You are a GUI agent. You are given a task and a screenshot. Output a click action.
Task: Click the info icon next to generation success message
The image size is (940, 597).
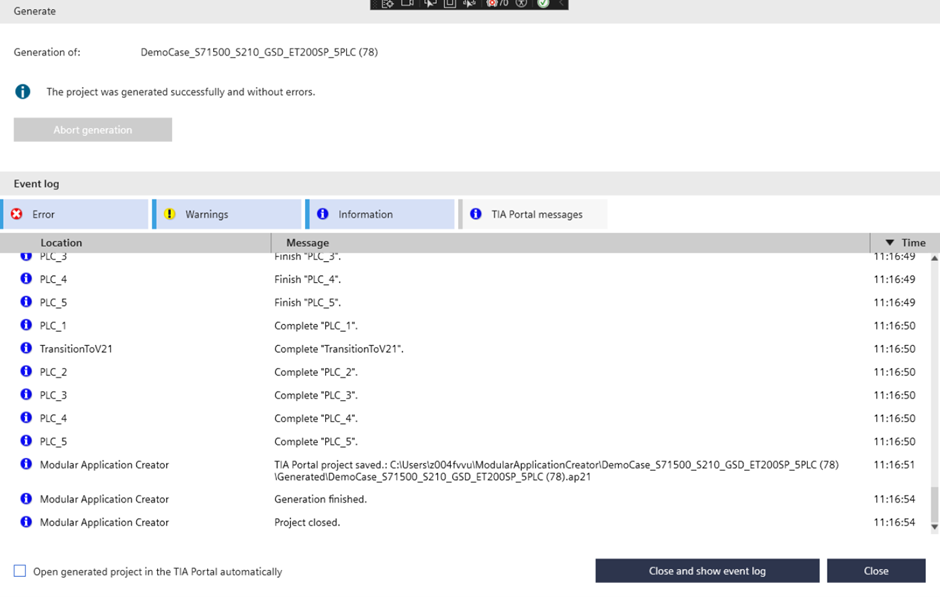click(22, 92)
